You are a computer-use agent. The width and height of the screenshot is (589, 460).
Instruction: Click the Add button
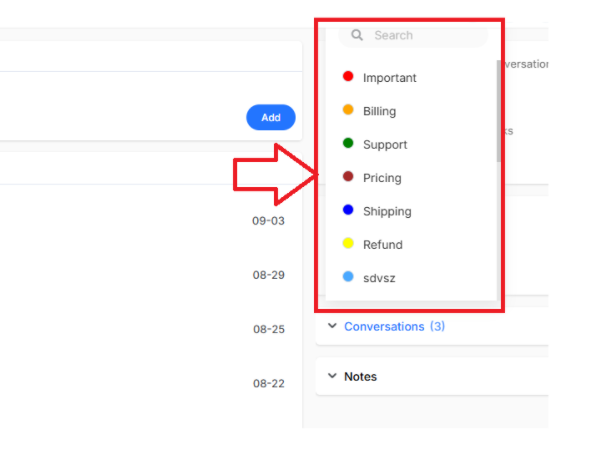click(270, 118)
